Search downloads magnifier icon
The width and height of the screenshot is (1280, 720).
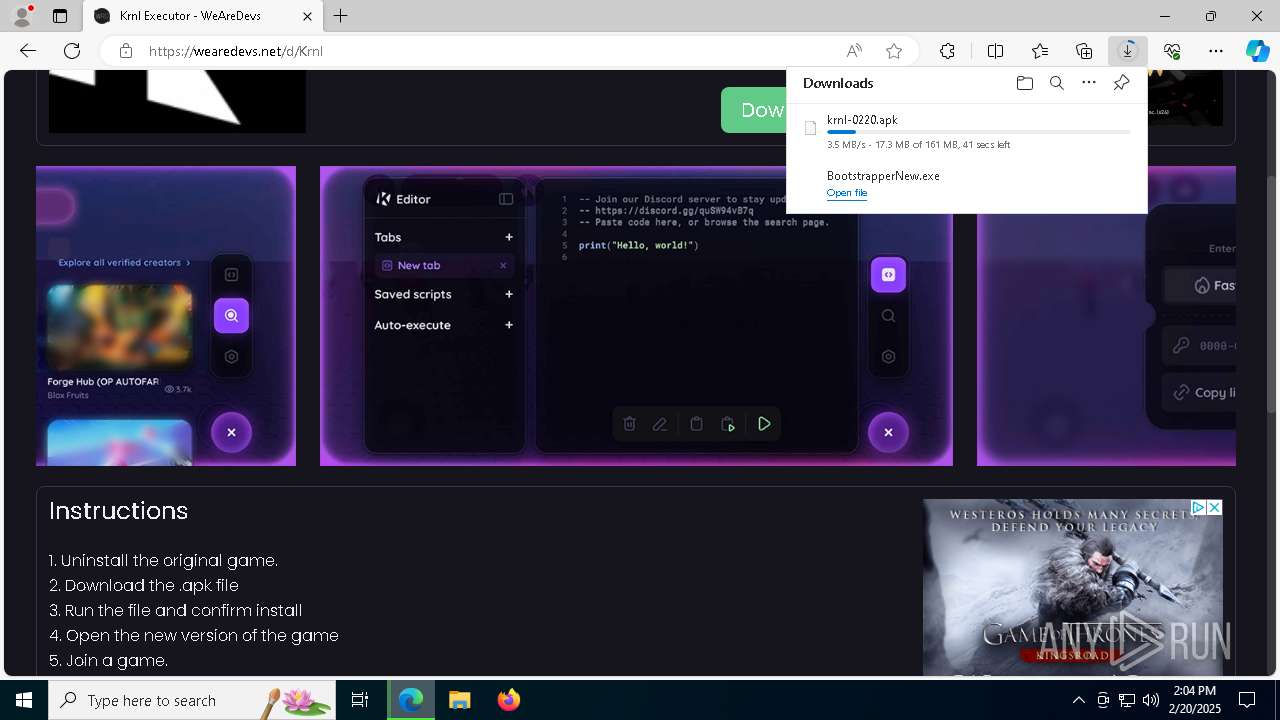pos(1056,83)
